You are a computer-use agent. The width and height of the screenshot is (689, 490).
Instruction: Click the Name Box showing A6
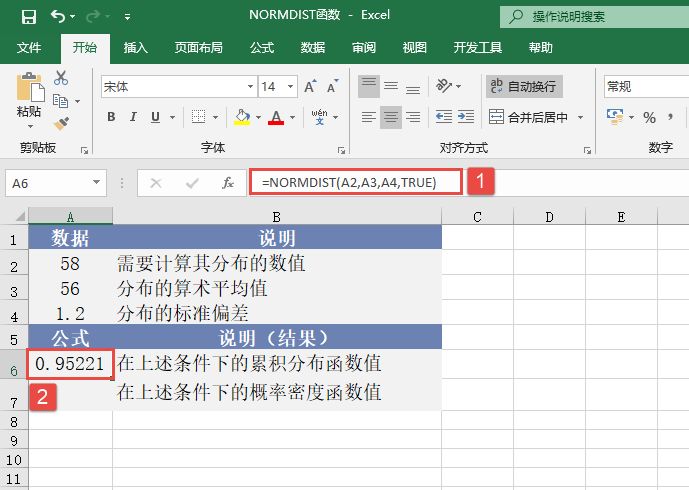(x=45, y=183)
